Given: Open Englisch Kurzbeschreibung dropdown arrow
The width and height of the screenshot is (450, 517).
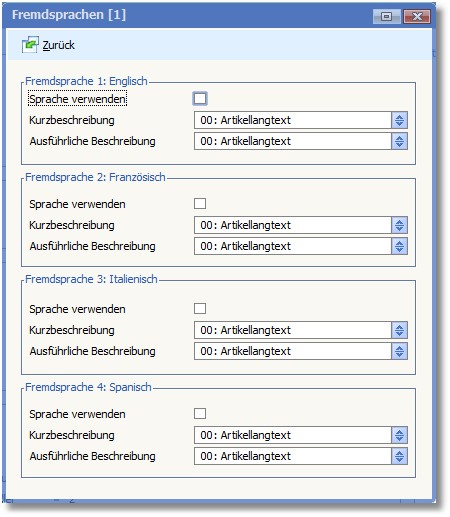Looking at the screenshot, I should coord(399,120).
